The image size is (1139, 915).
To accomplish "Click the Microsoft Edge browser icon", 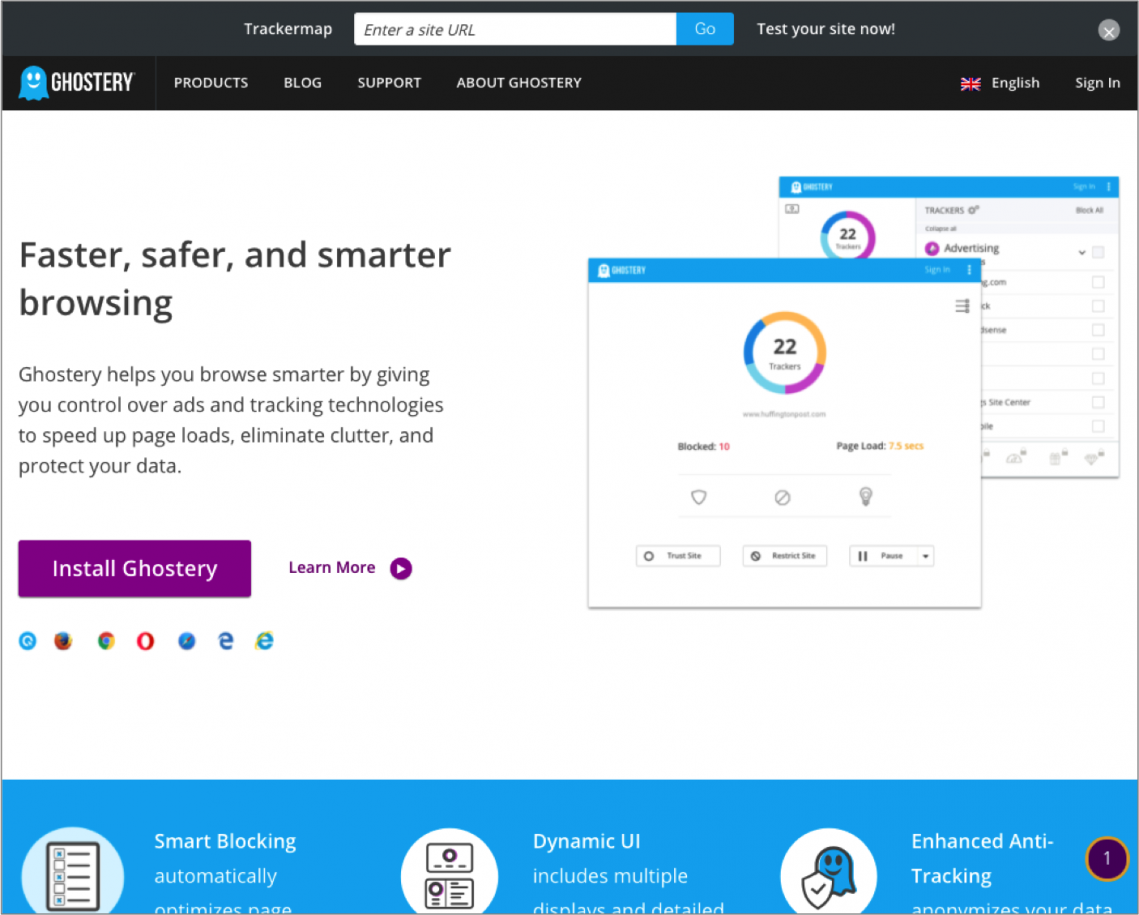I will (226, 641).
